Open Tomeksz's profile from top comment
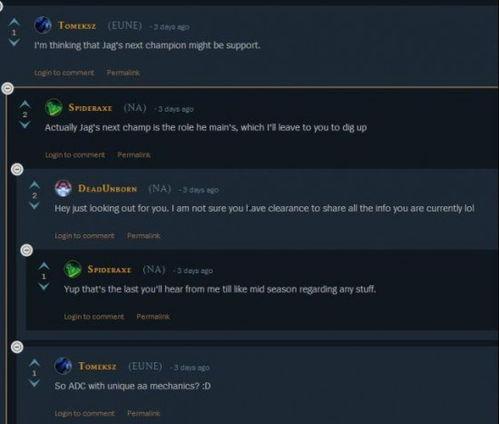Viewport: 499px width, 424px height. point(77,26)
